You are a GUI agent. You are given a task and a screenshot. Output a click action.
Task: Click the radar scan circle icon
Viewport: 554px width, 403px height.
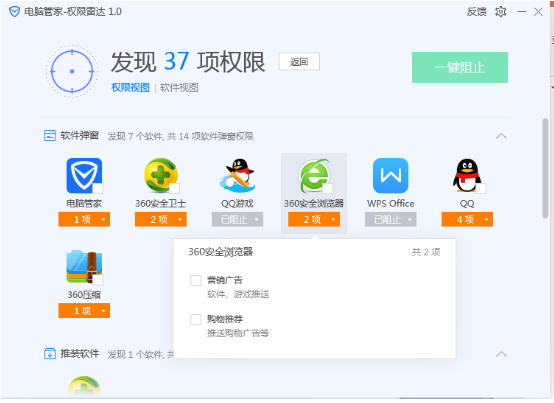pos(72,71)
